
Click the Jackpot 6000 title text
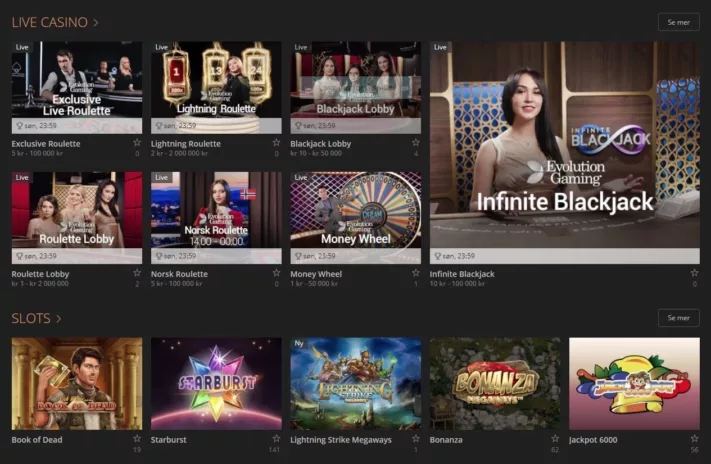click(593, 440)
